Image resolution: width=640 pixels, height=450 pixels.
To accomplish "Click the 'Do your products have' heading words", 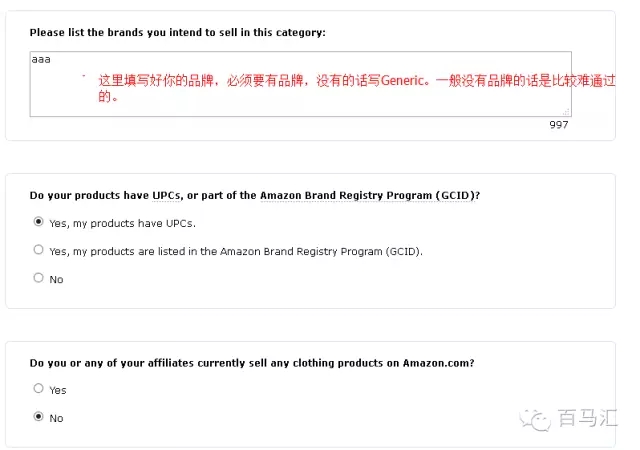I will [x=88, y=195].
